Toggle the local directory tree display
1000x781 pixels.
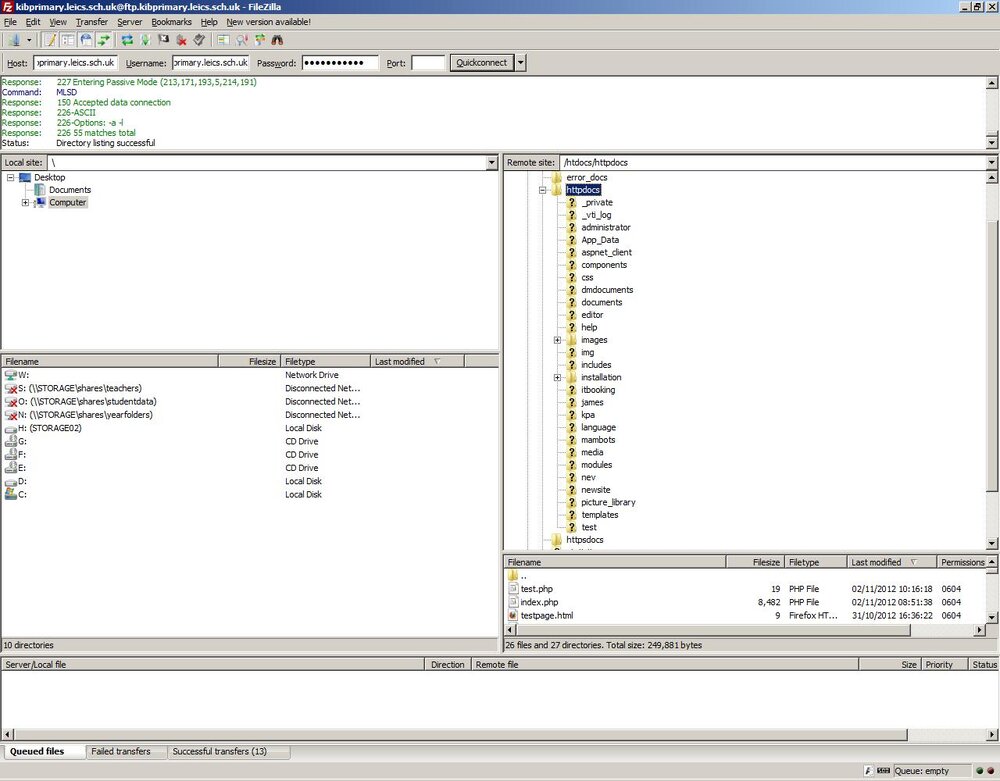(x=68, y=40)
